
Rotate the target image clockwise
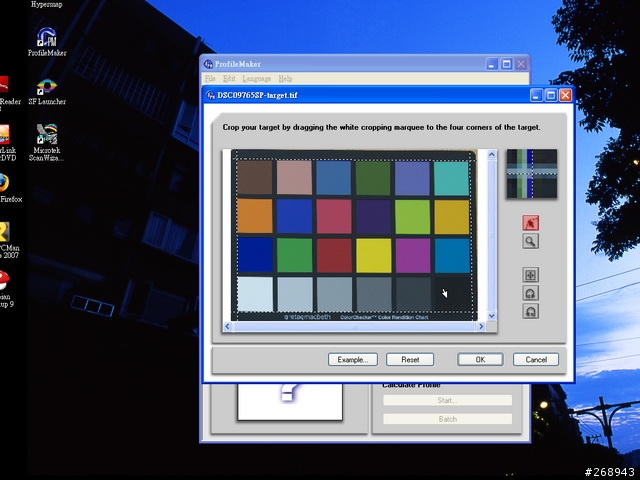coord(530,293)
